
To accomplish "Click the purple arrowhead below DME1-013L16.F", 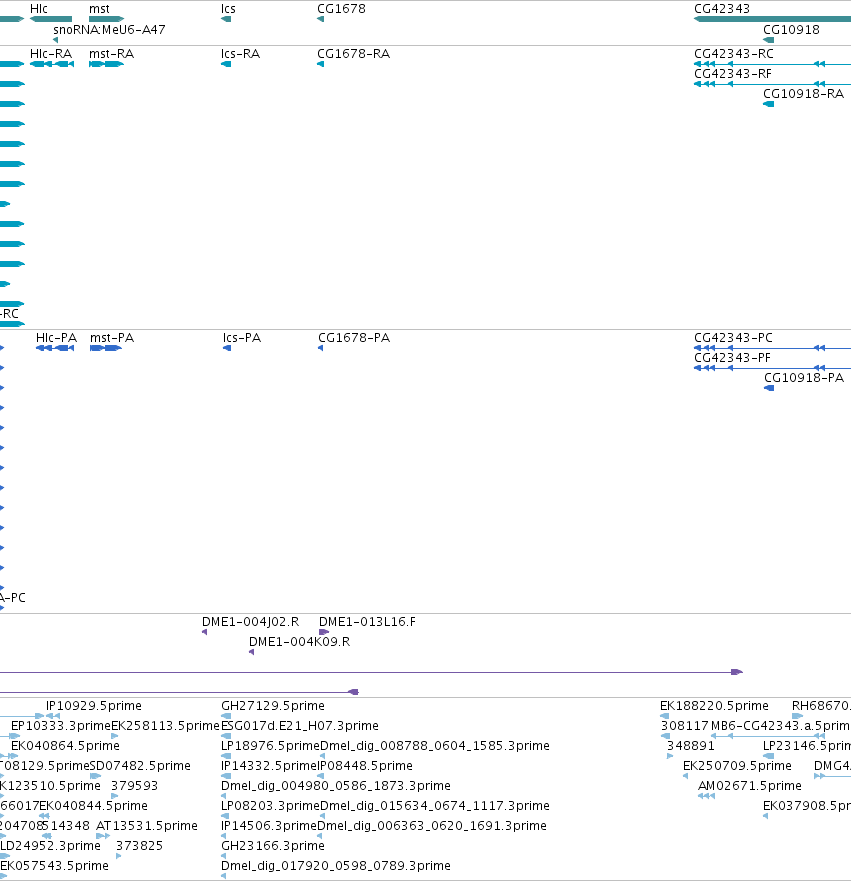I will point(324,632).
